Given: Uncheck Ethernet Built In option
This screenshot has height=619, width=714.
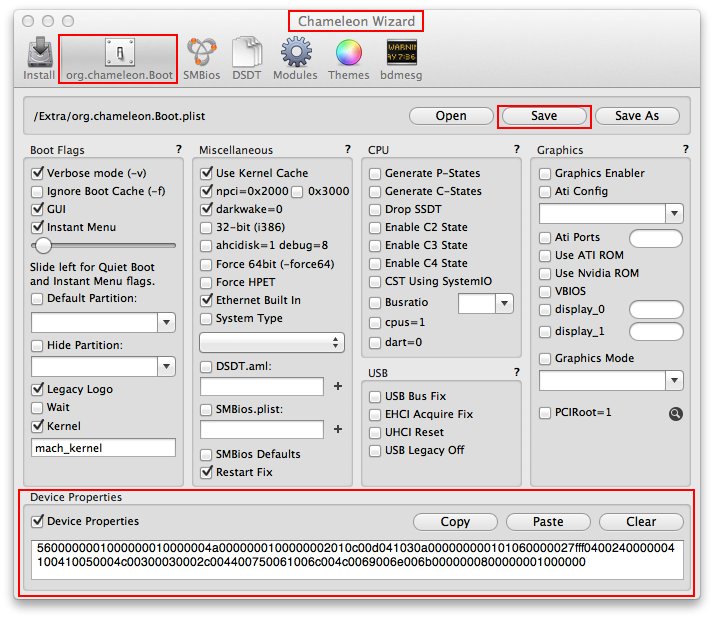Looking at the screenshot, I should 206,300.
